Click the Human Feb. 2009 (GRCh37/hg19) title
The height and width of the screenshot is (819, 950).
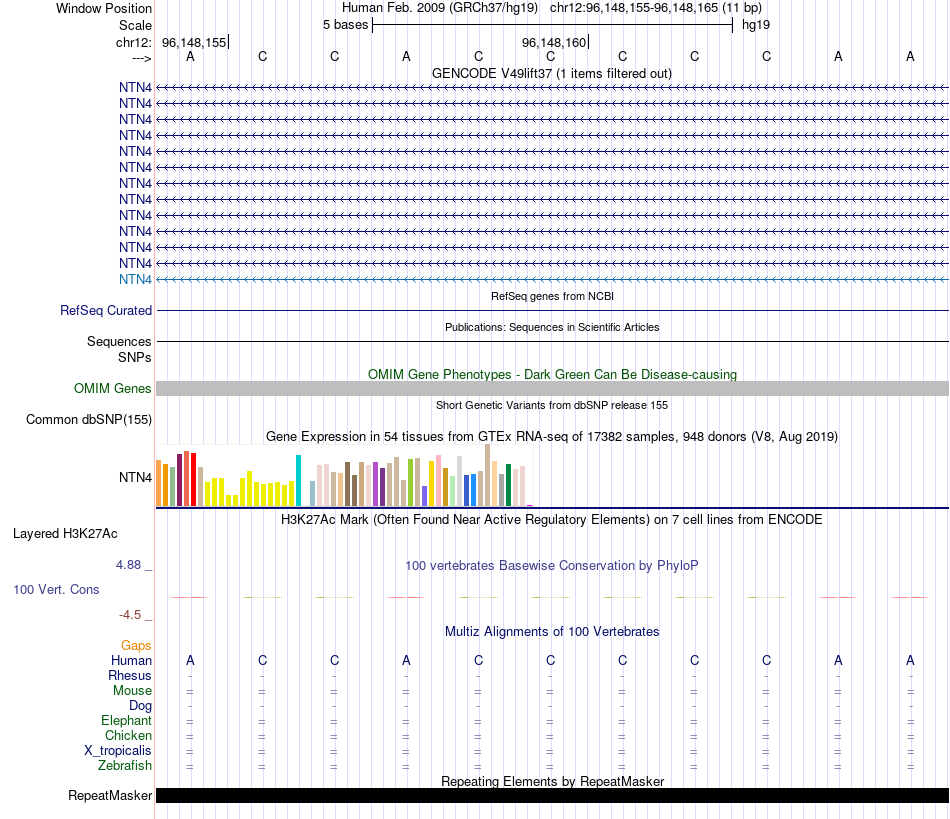[x=440, y=8]
